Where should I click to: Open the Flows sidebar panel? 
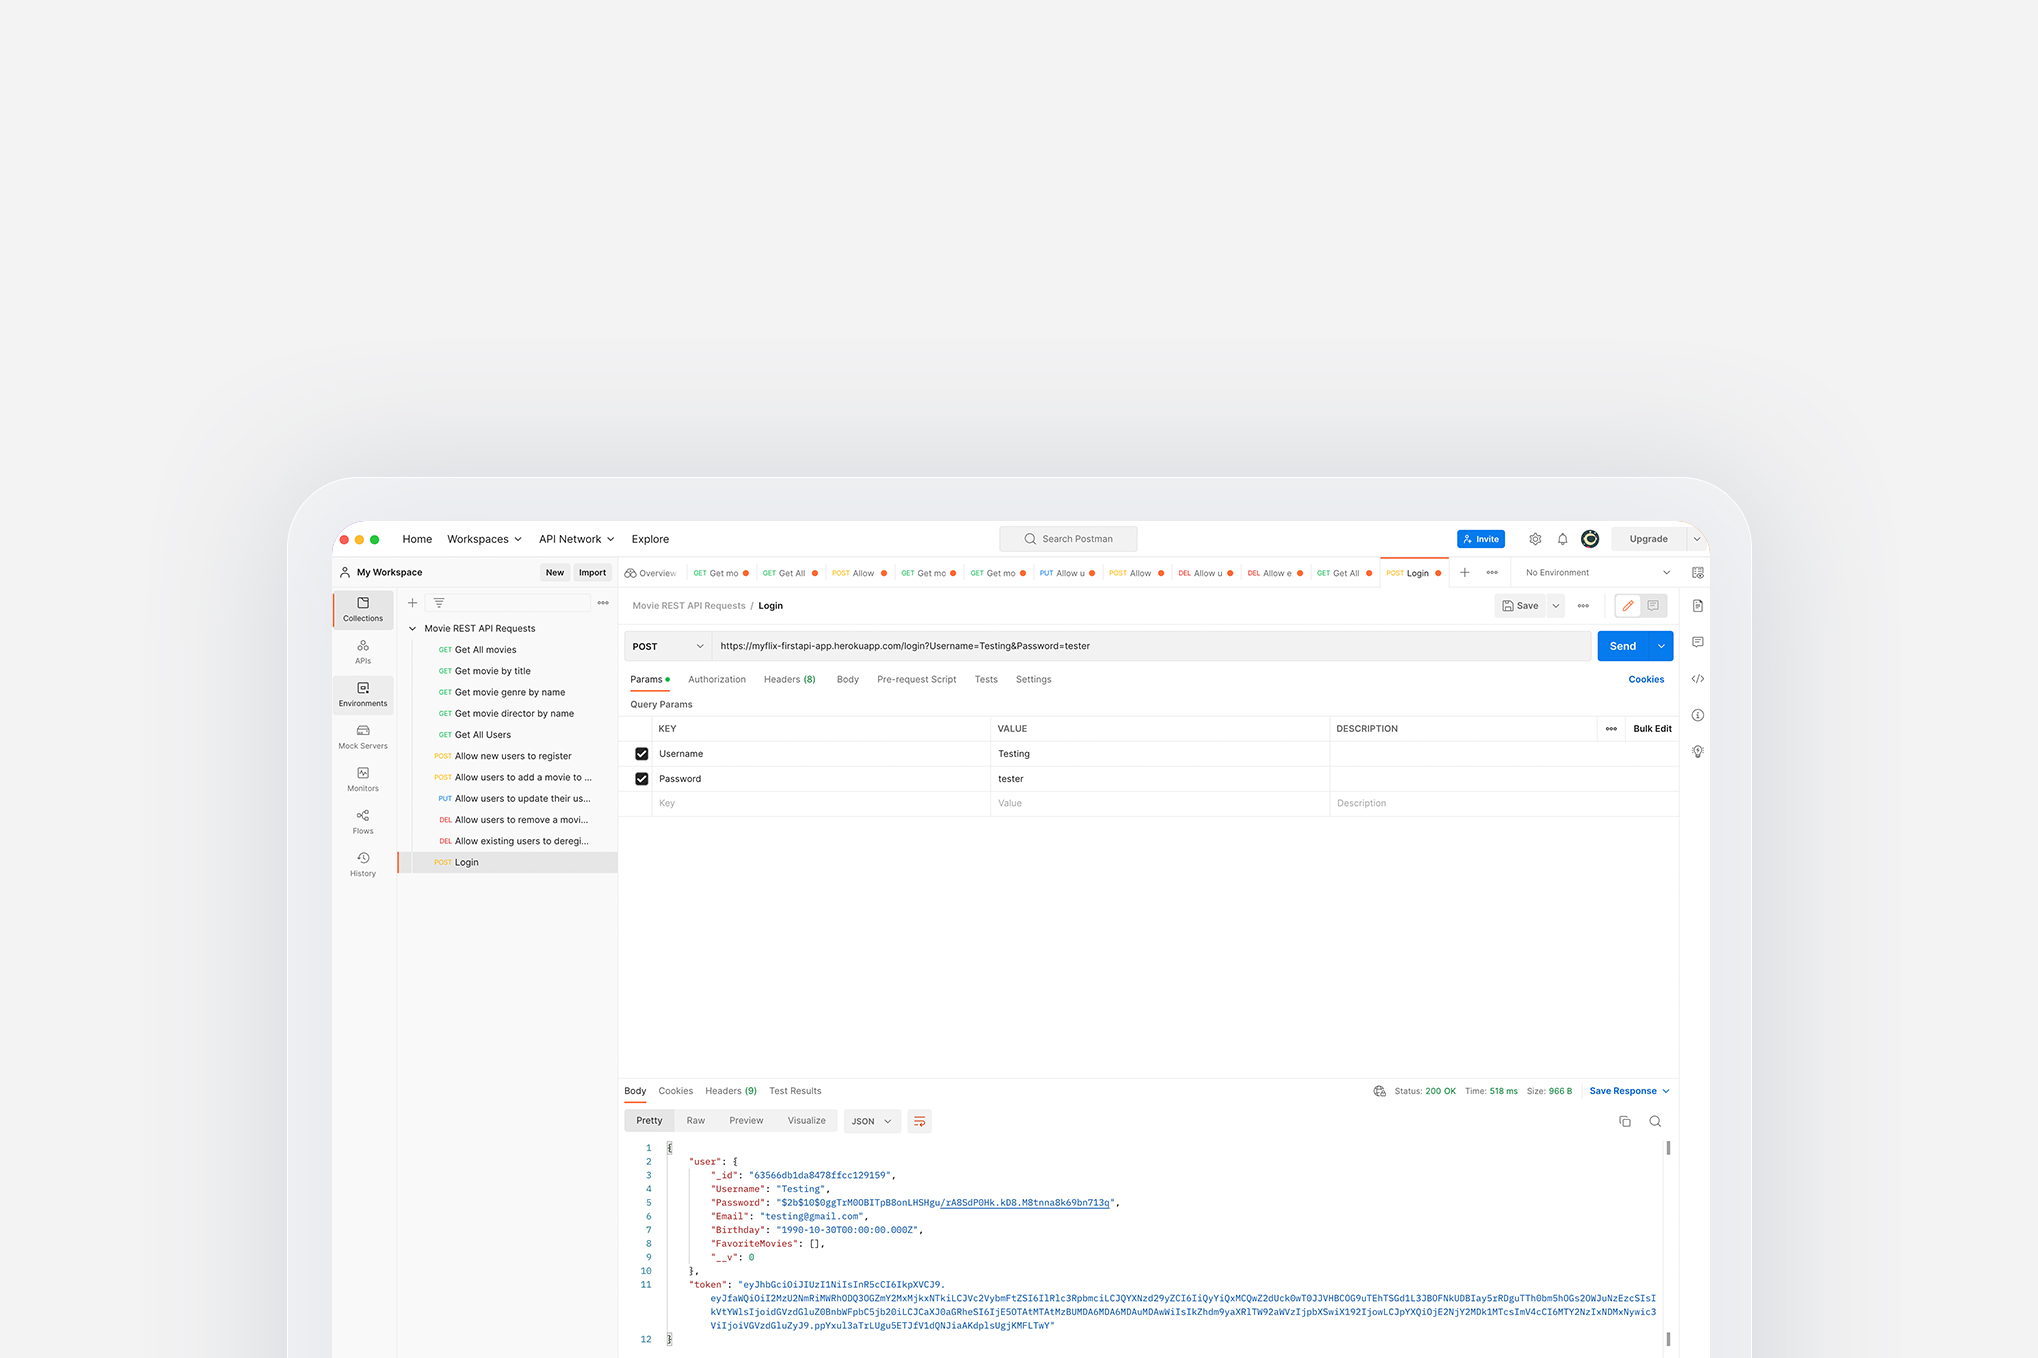(363, 822)
